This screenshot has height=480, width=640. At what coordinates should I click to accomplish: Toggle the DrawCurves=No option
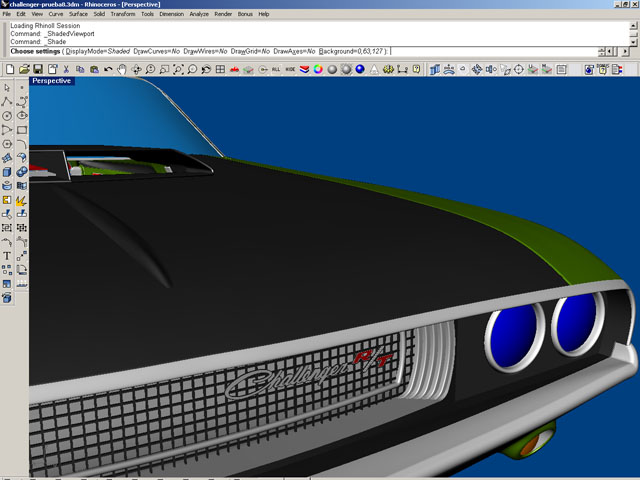157,51
